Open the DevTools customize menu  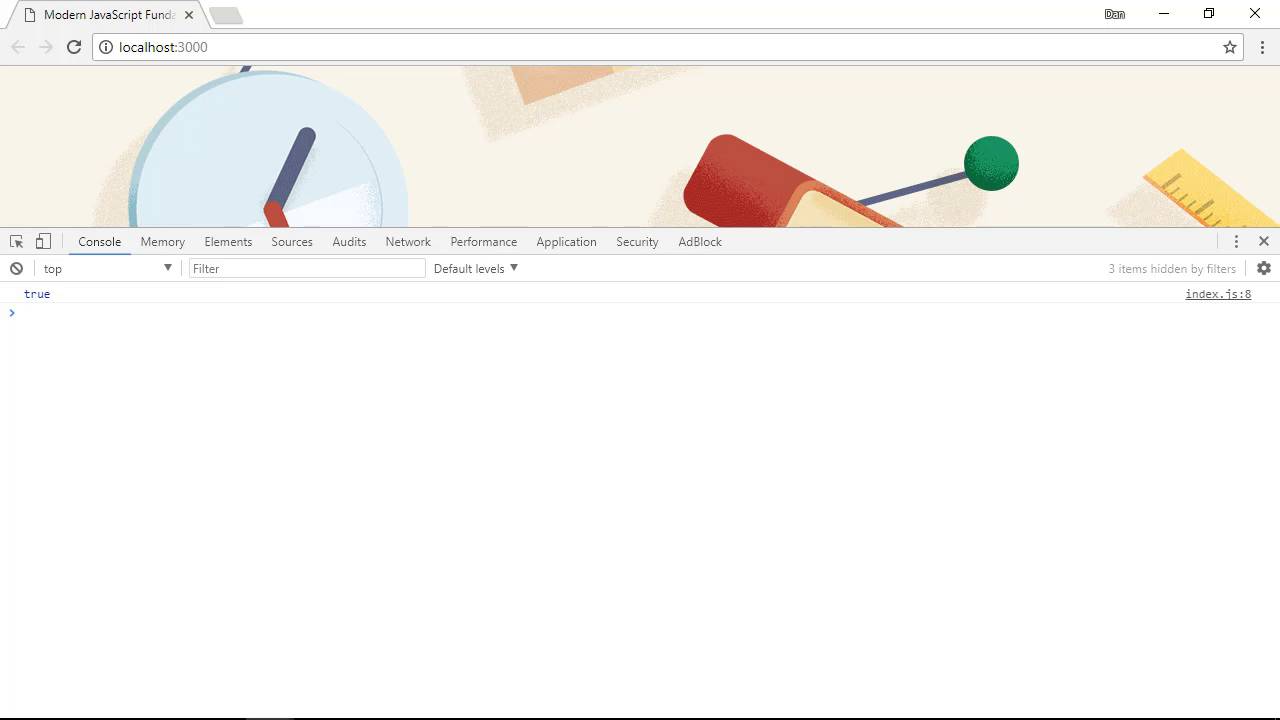[x=1236, y=241]
